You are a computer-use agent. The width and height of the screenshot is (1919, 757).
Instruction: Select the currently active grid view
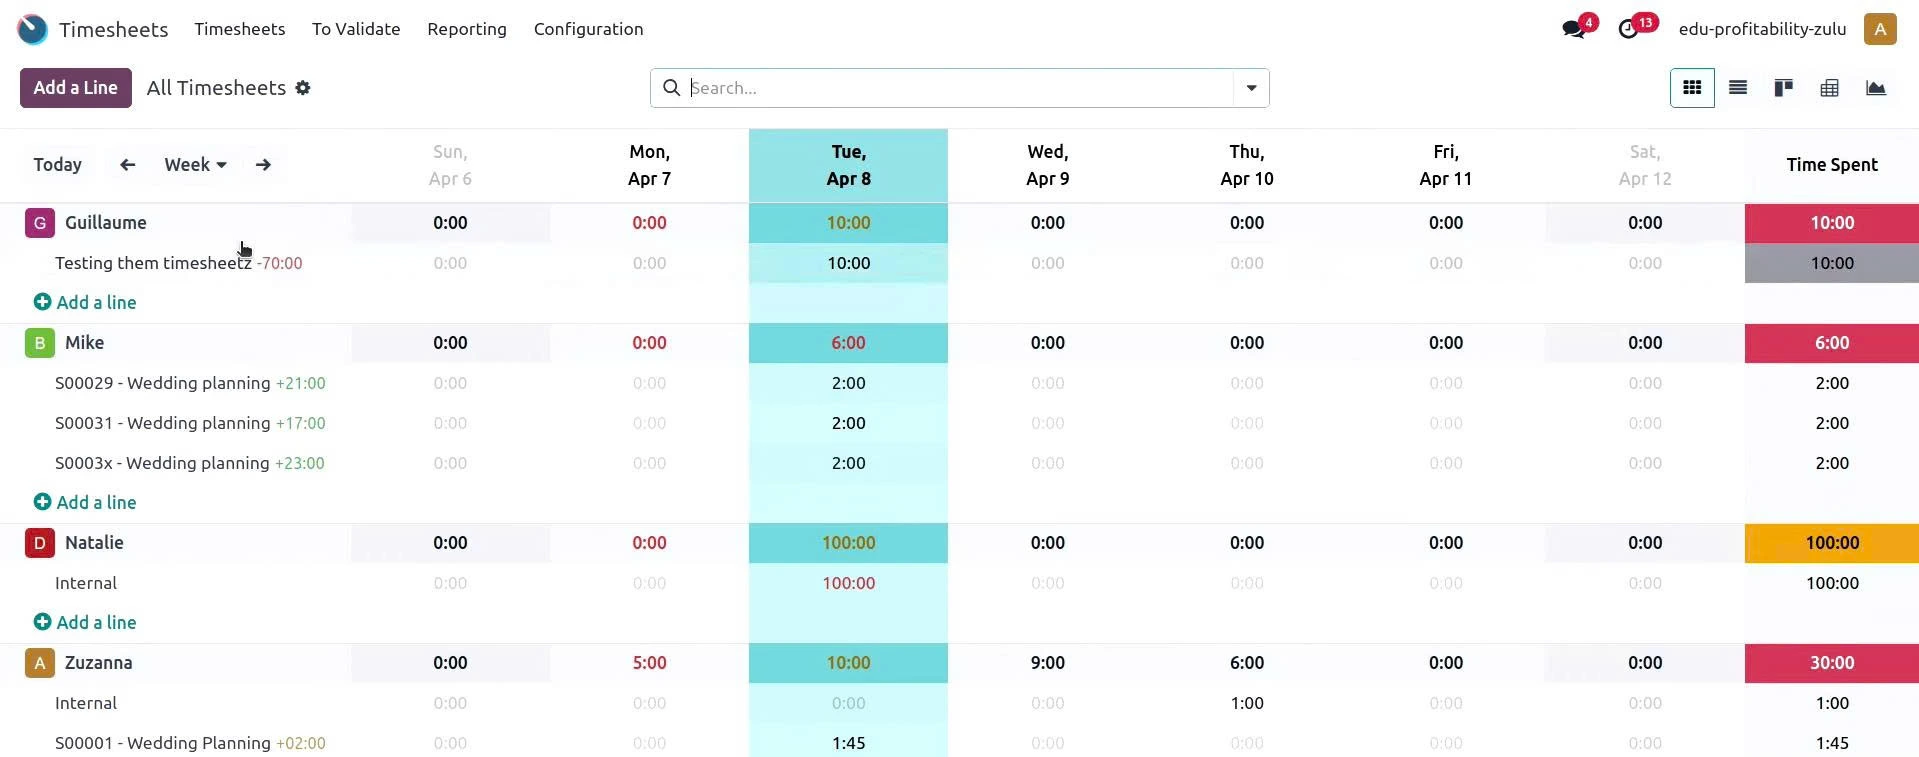[x=1691, y=88]
